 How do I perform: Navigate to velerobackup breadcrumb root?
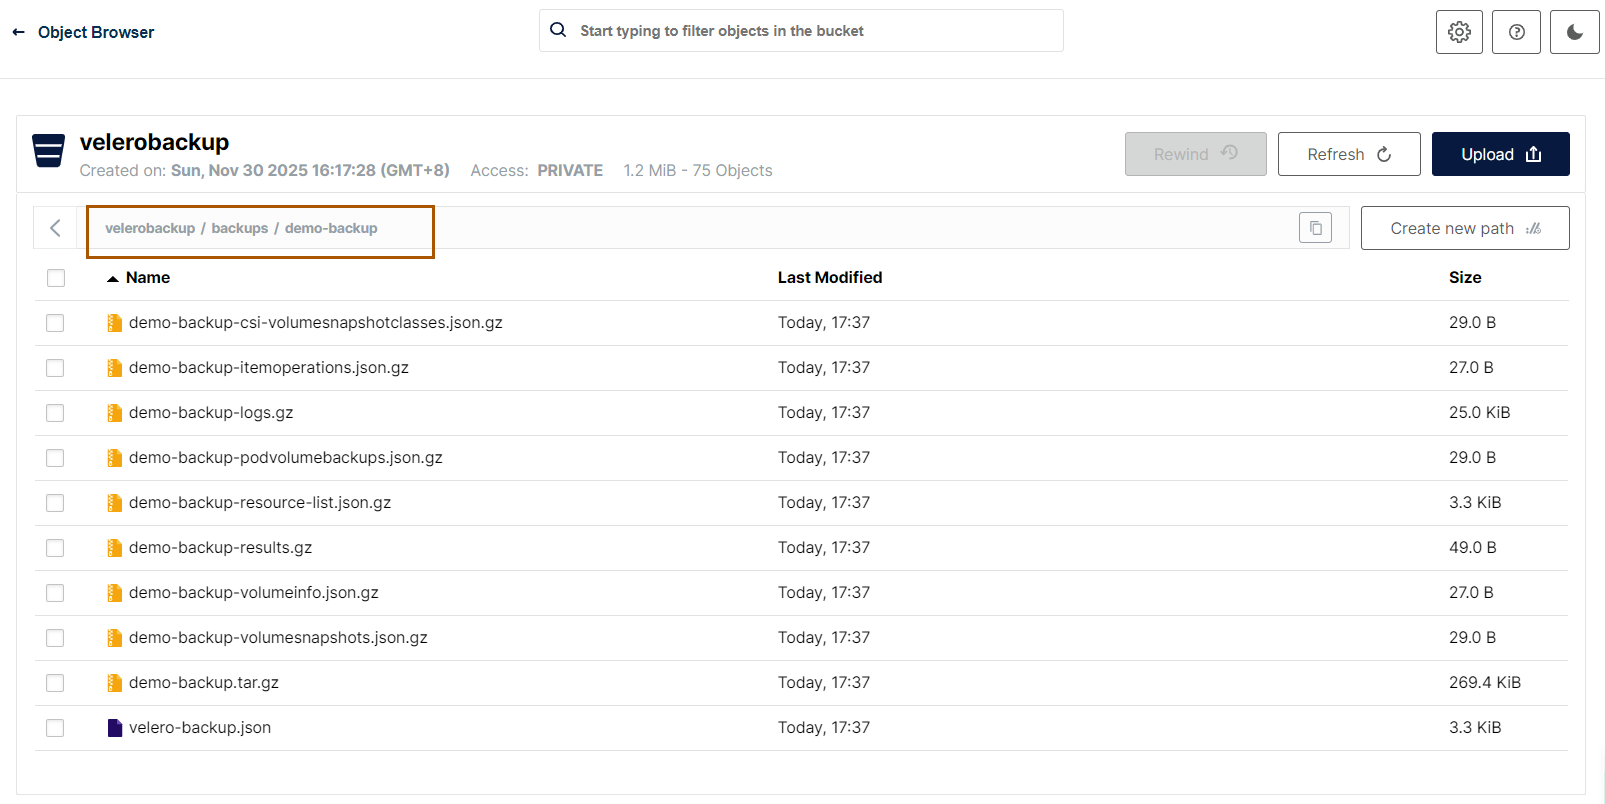click(150, 228)
